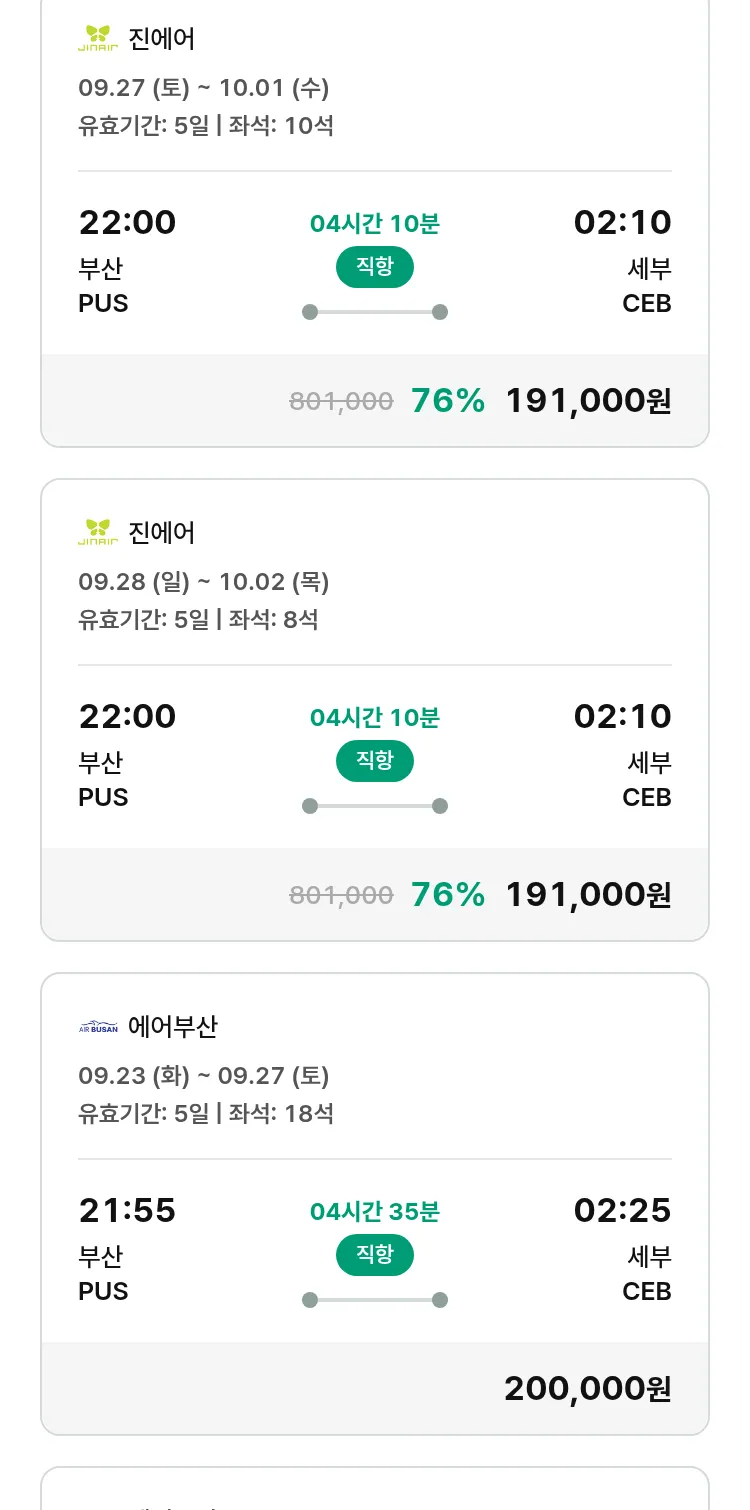Click Jin Air logo on 09.28 flight

(x=98, y=532)
